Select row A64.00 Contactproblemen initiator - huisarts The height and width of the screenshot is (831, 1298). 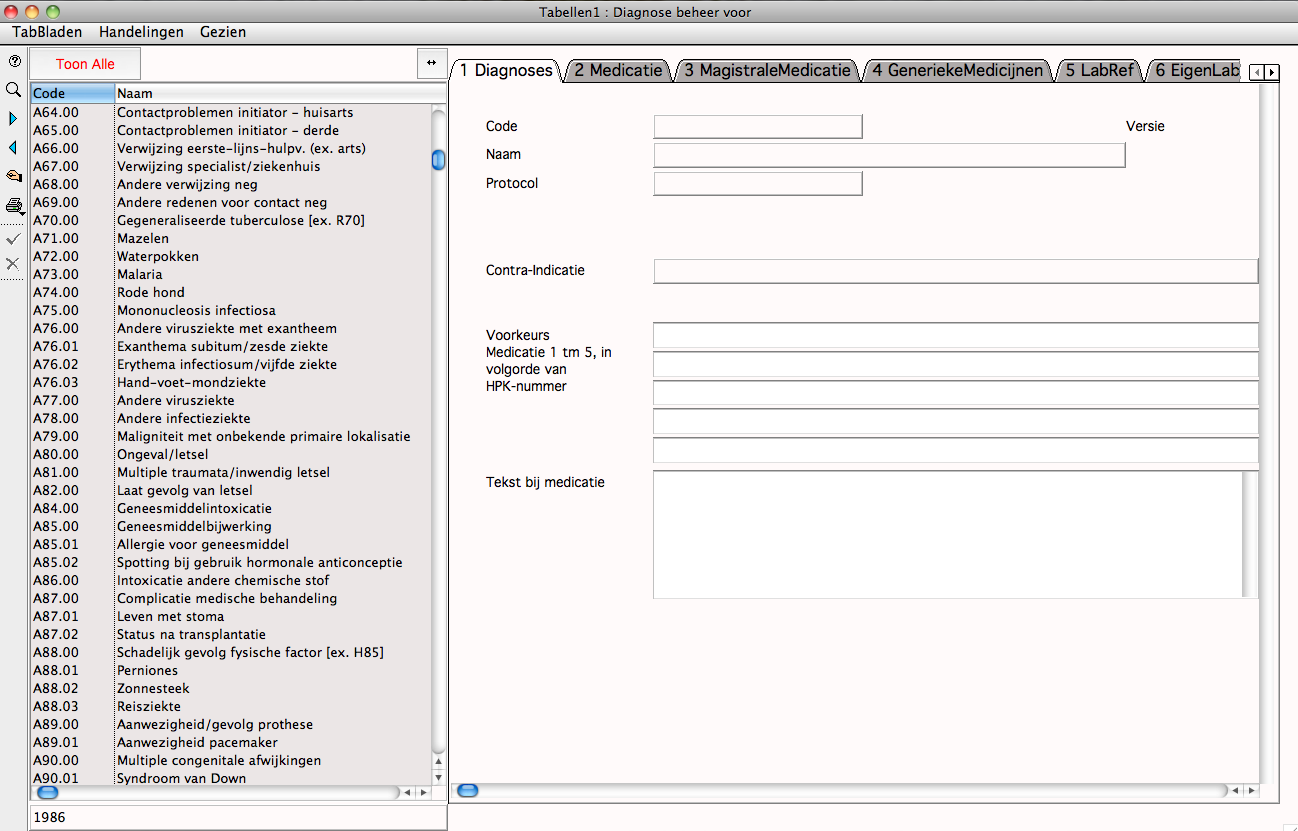pyautogui.click(x=231, y=112)
